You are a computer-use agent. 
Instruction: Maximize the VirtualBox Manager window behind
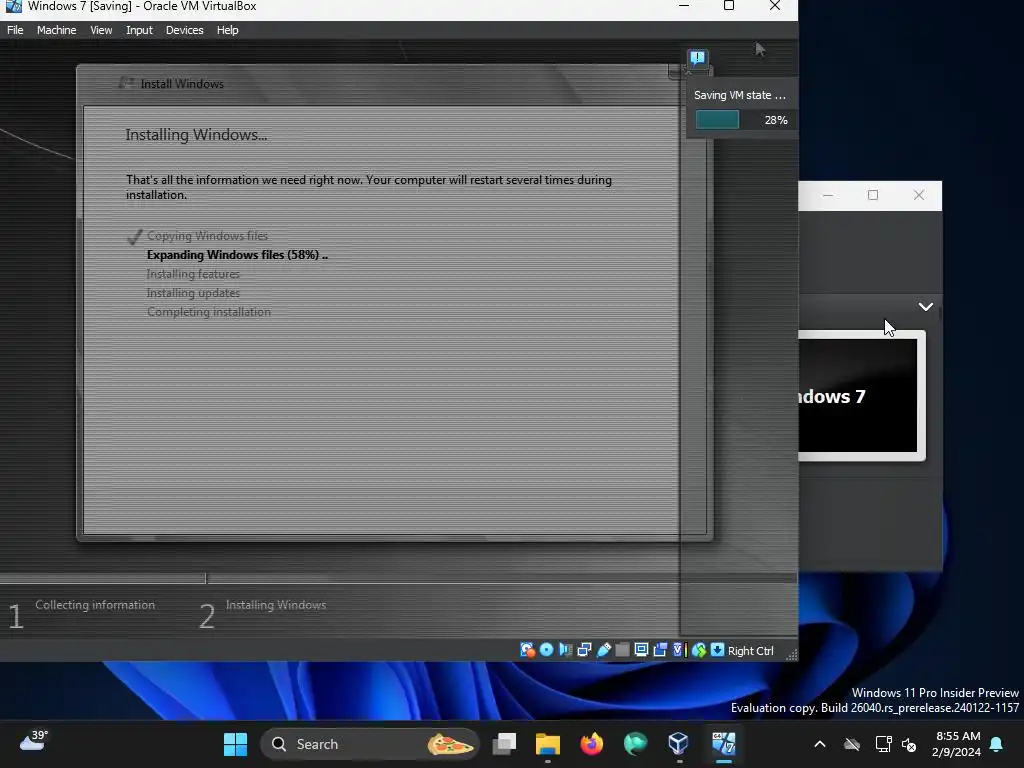tap(872, 195)
